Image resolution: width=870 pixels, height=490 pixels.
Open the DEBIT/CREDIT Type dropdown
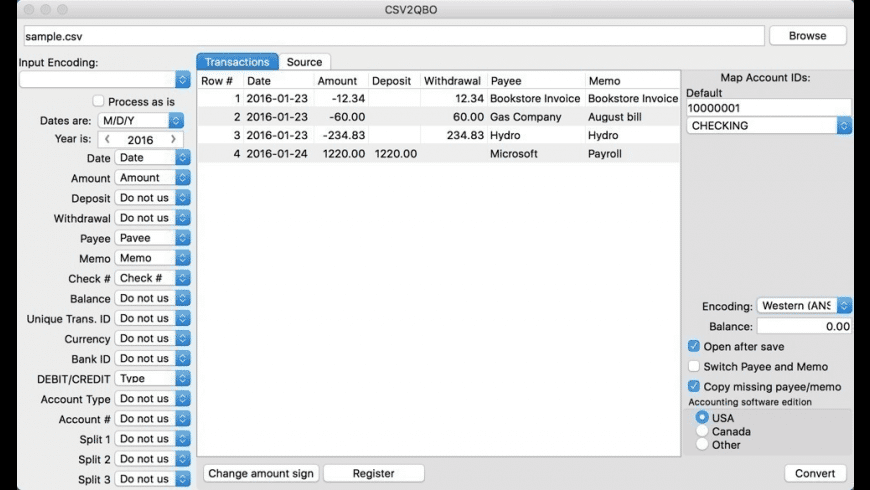tap(153, 378)
